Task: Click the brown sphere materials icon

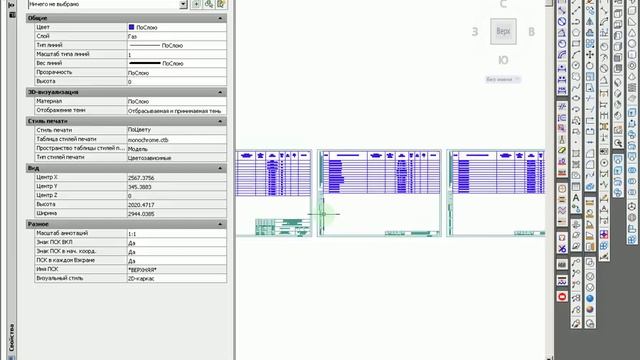Action: tap(590, 309)
